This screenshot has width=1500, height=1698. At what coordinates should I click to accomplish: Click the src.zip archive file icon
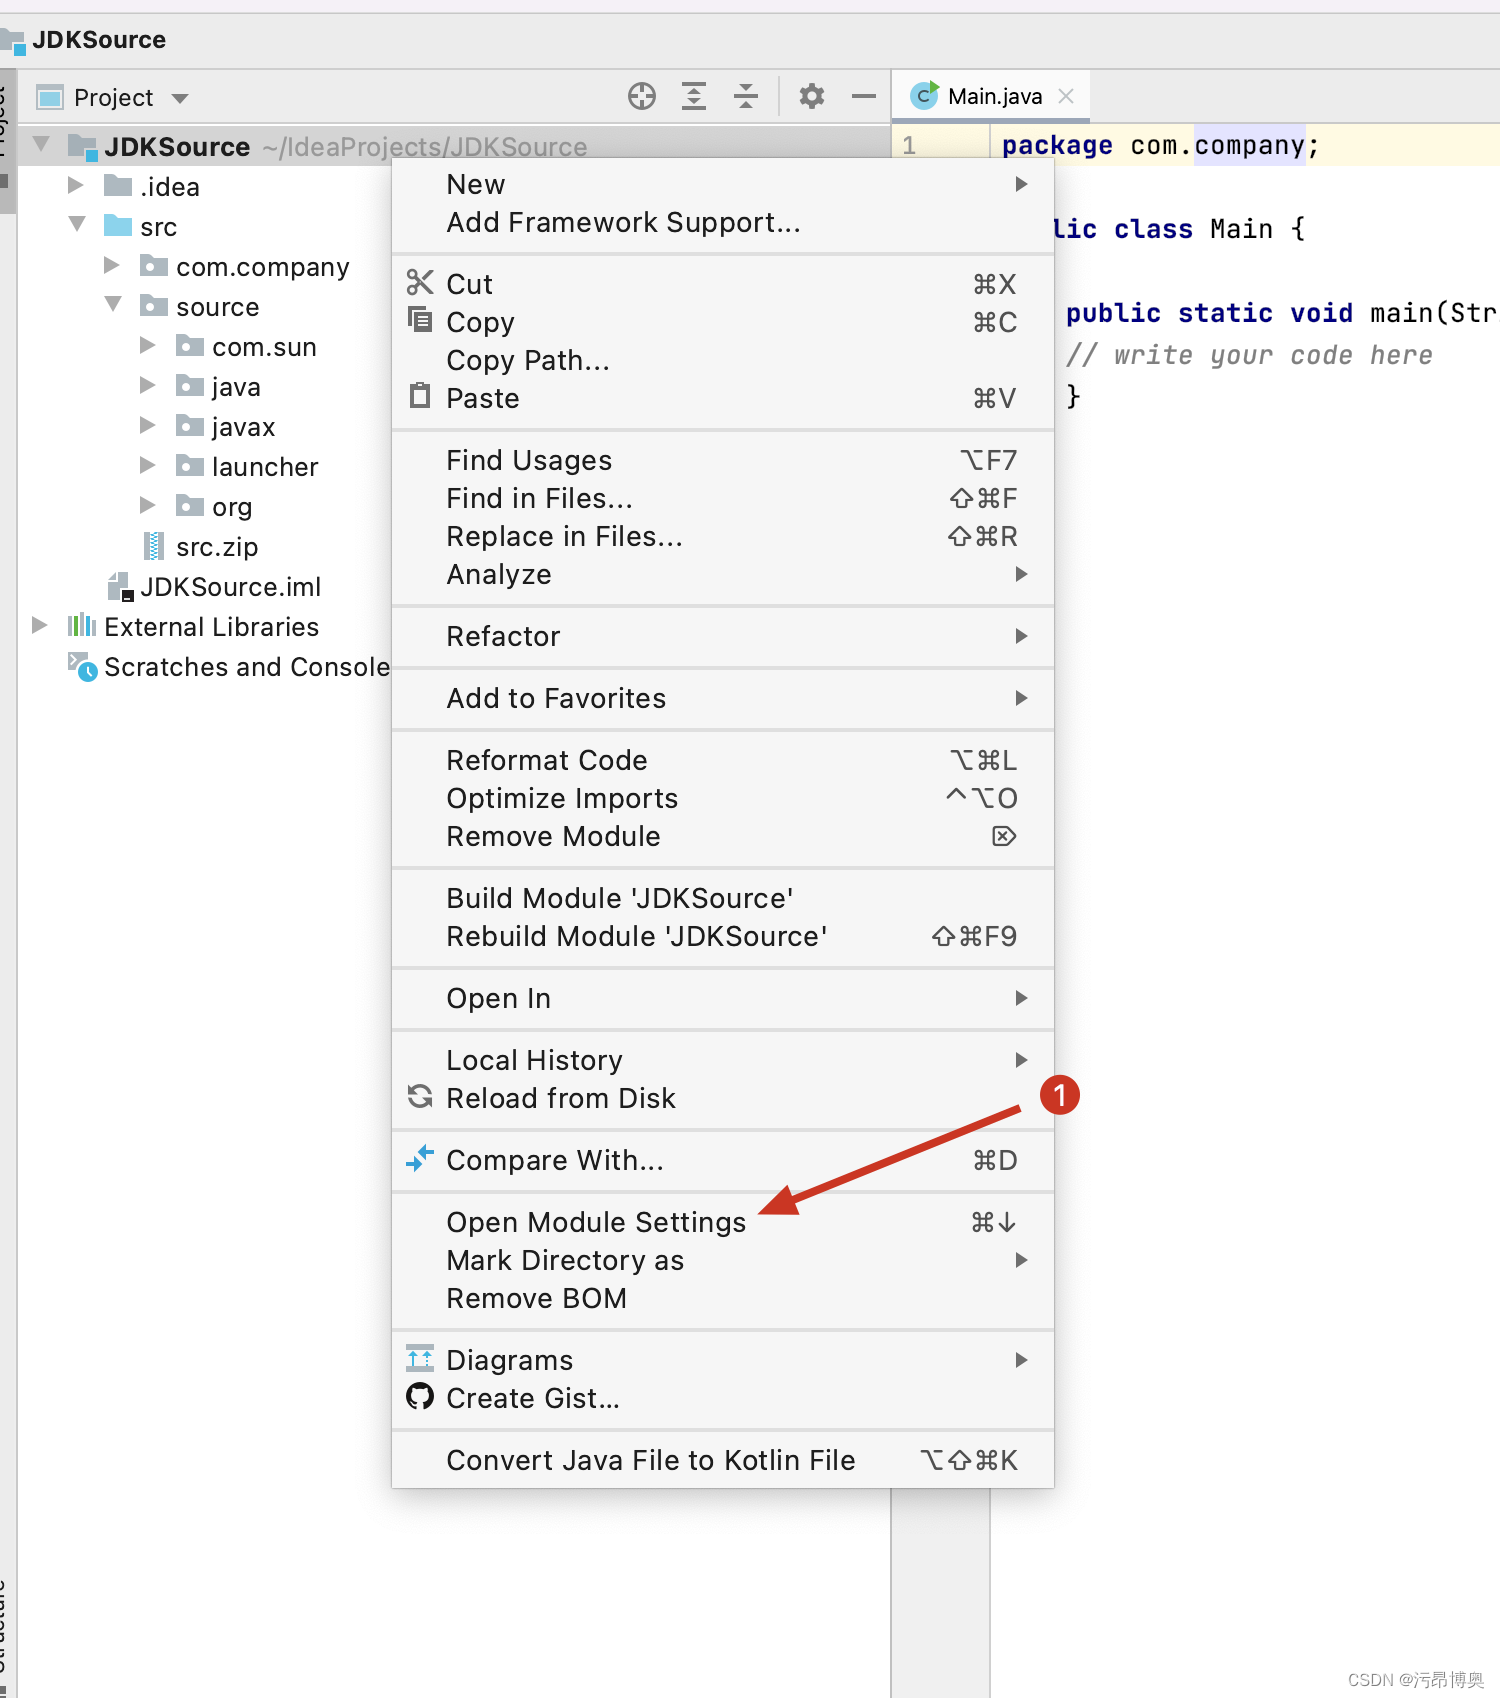tap(154, 546)
